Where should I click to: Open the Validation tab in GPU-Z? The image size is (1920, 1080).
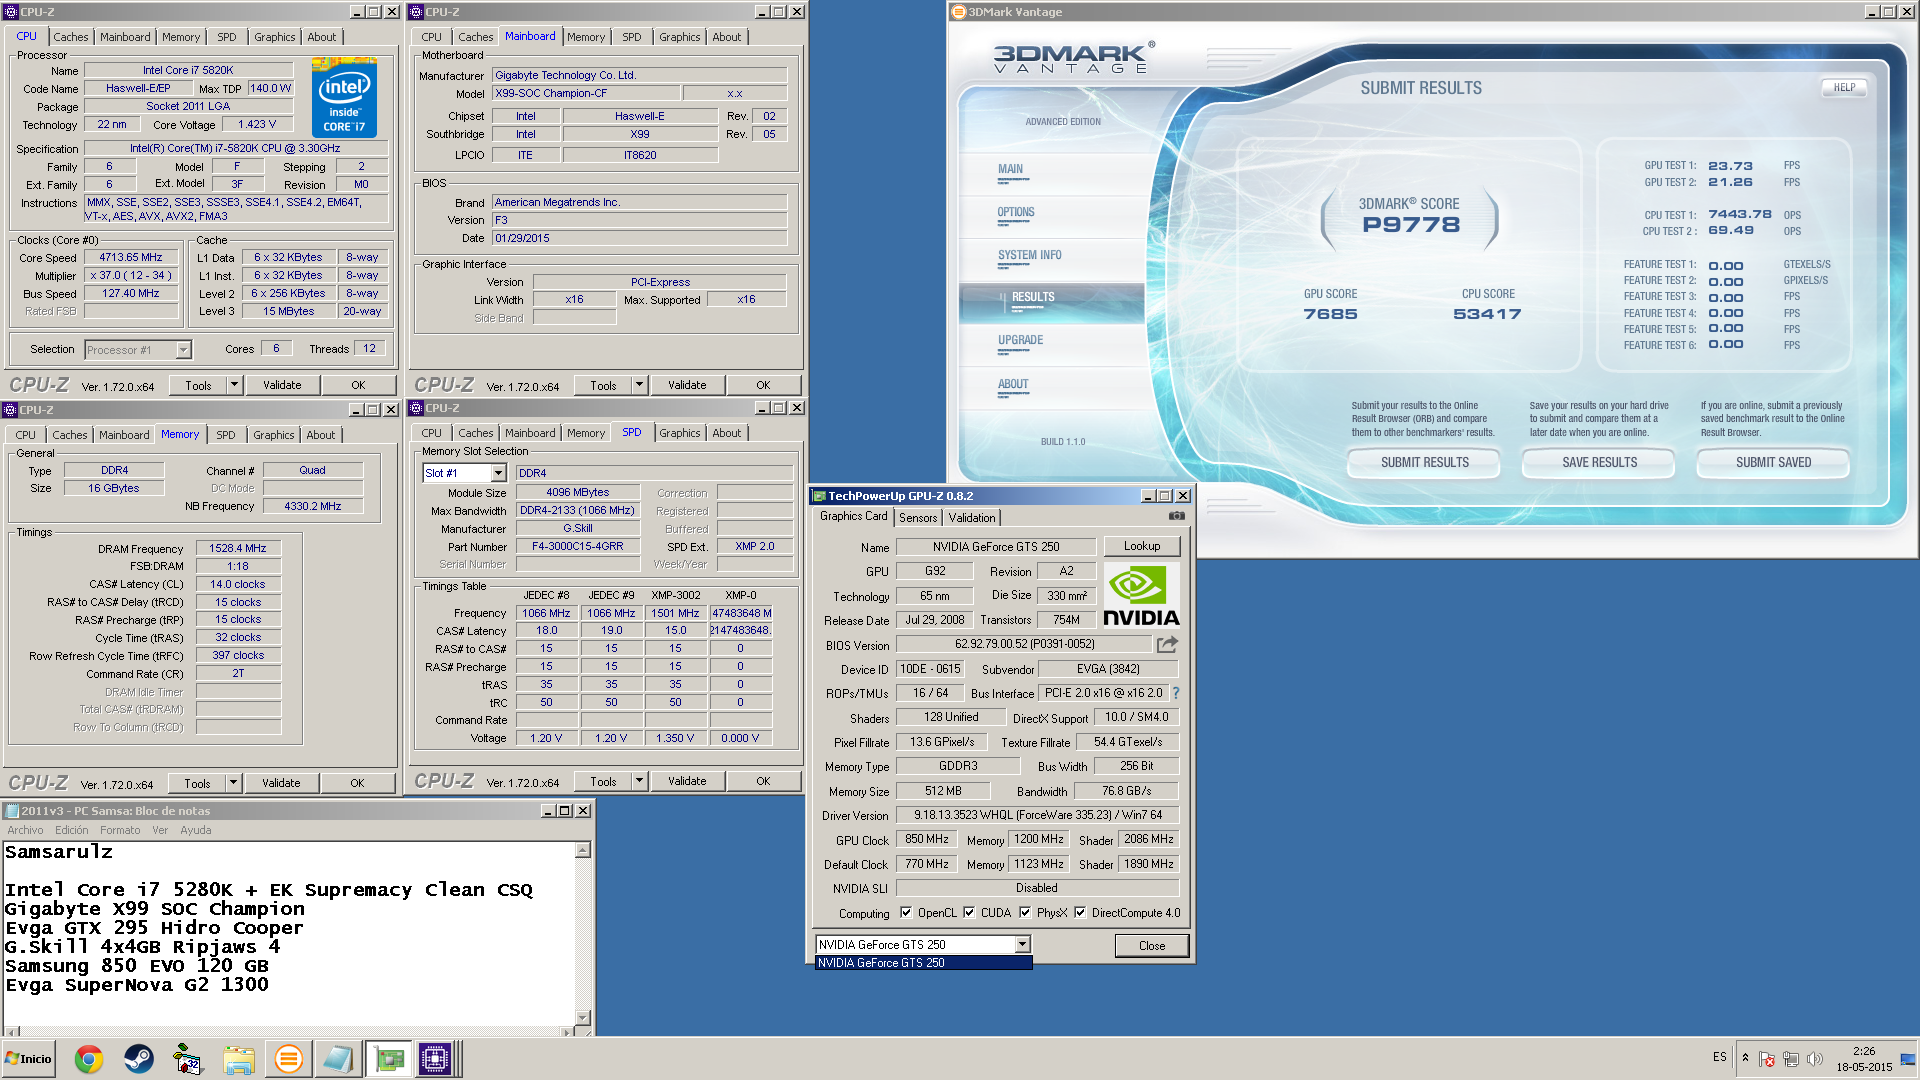[x=972, y=517]
